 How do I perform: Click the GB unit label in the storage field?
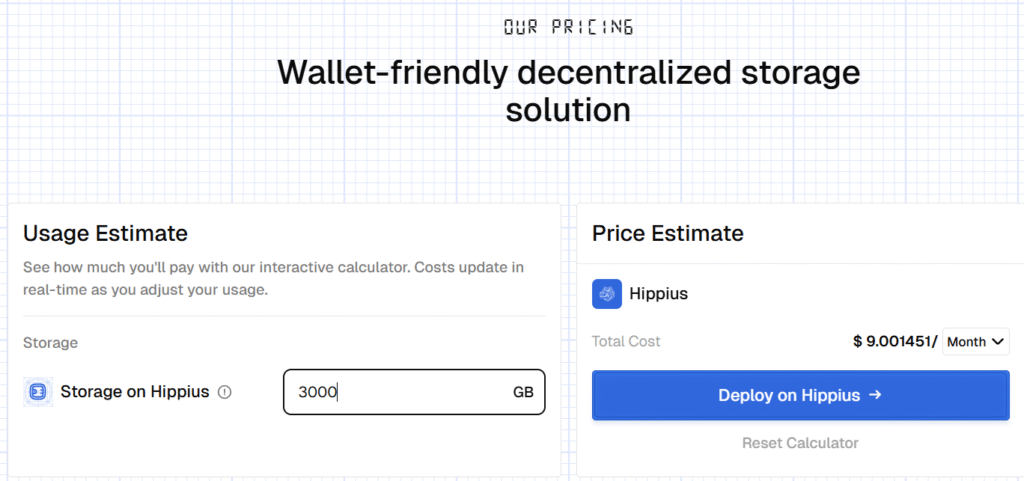[x=523, y=392]
